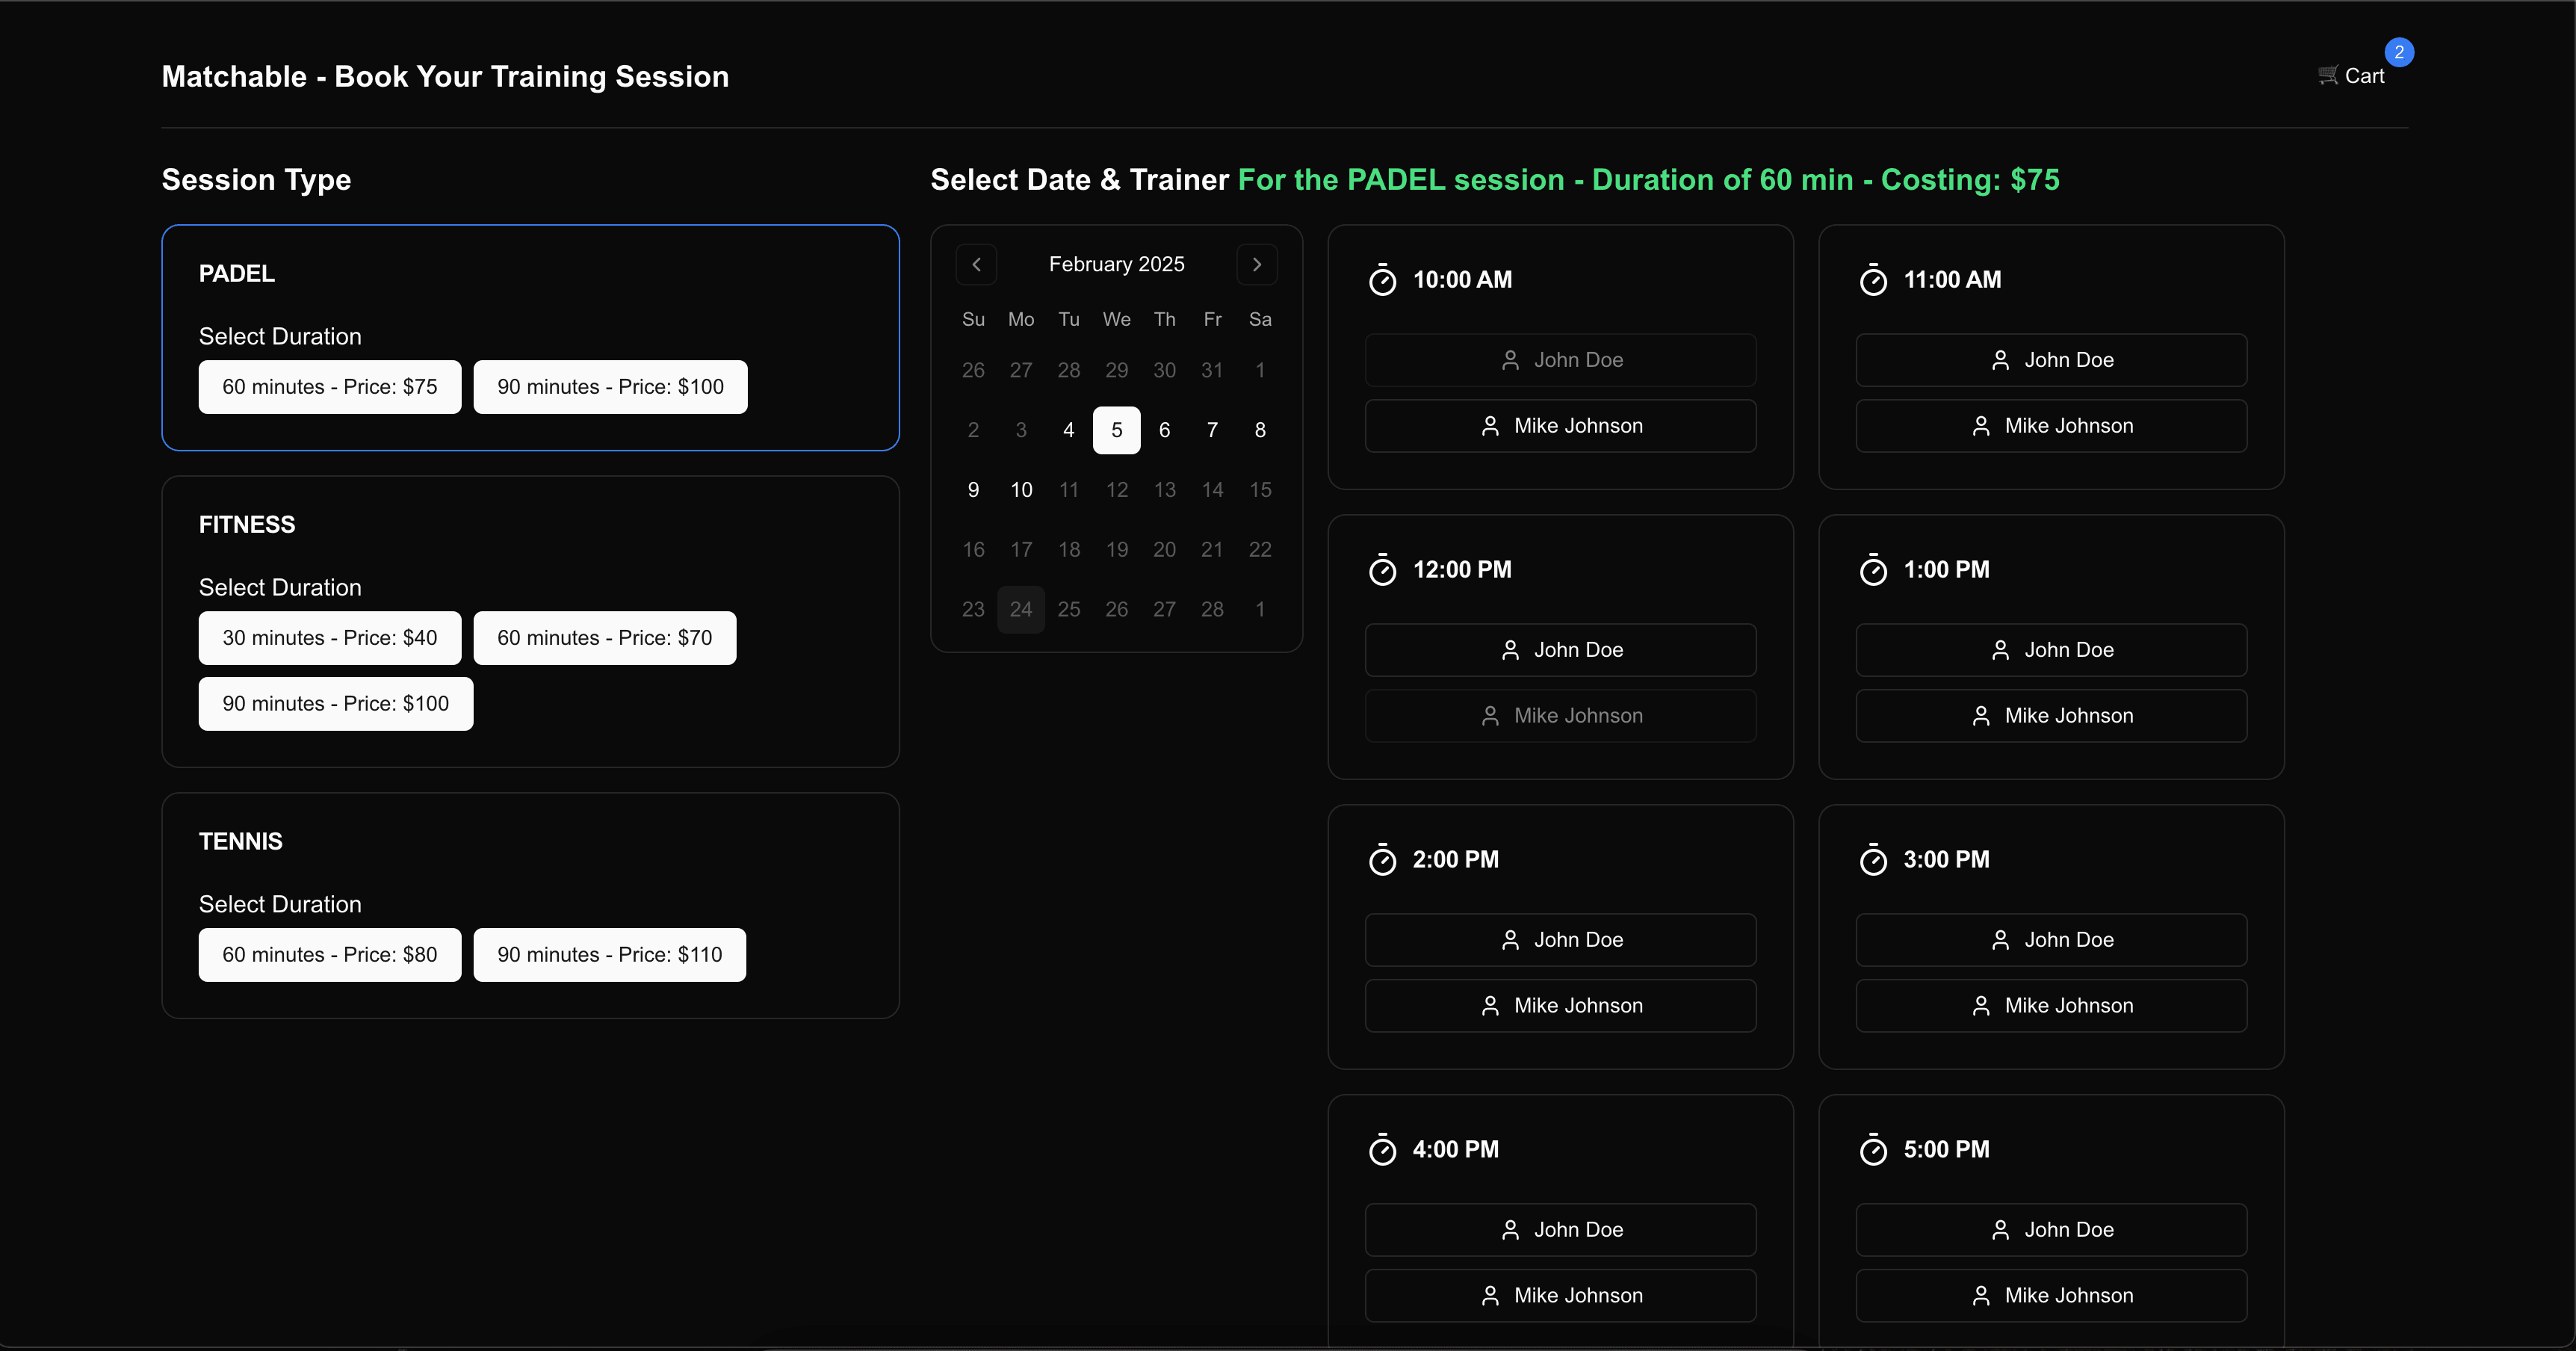Select the 90 minutes $100 Padel duration

[610, 387]
